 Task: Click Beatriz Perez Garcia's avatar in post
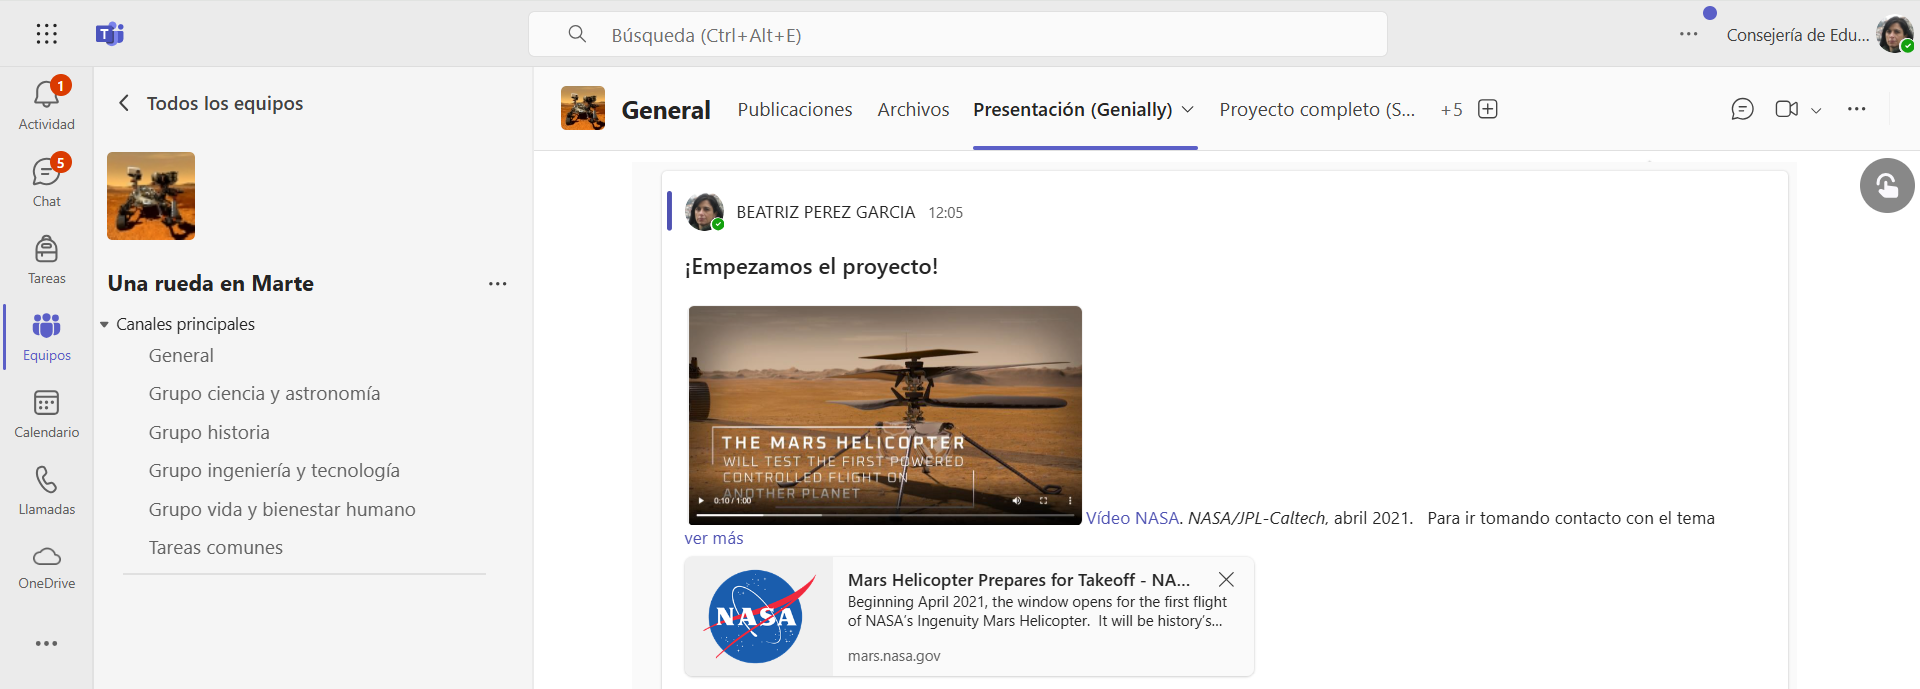704,212
